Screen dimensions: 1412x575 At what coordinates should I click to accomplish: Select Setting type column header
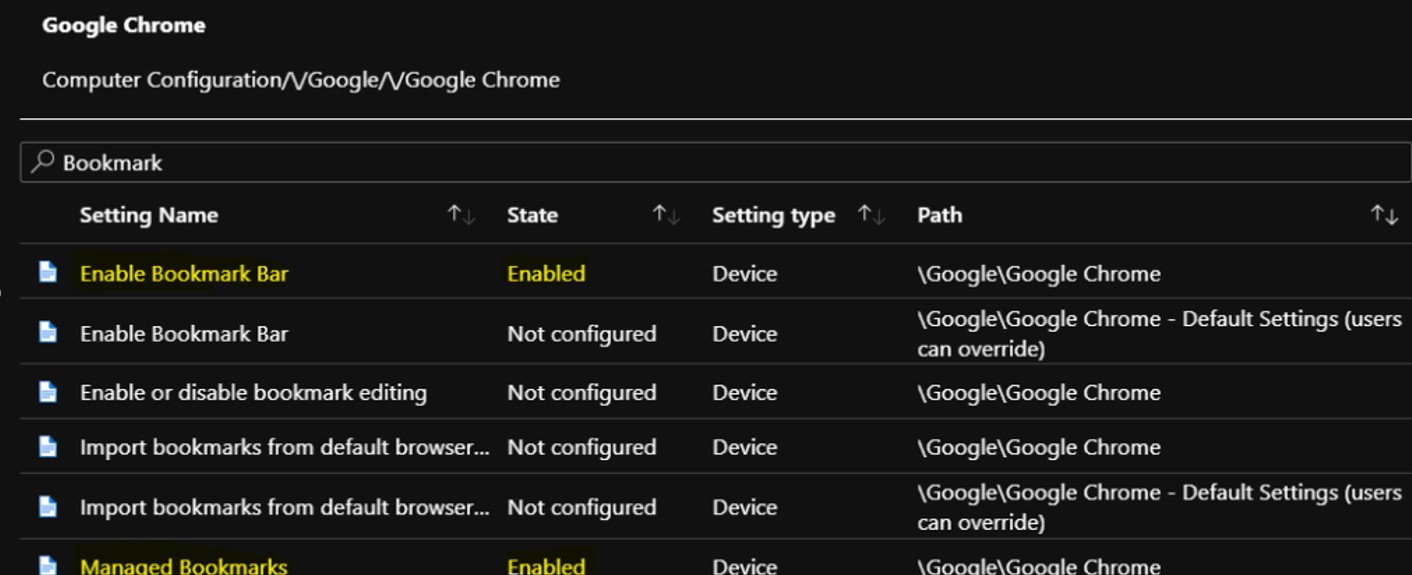773,215
